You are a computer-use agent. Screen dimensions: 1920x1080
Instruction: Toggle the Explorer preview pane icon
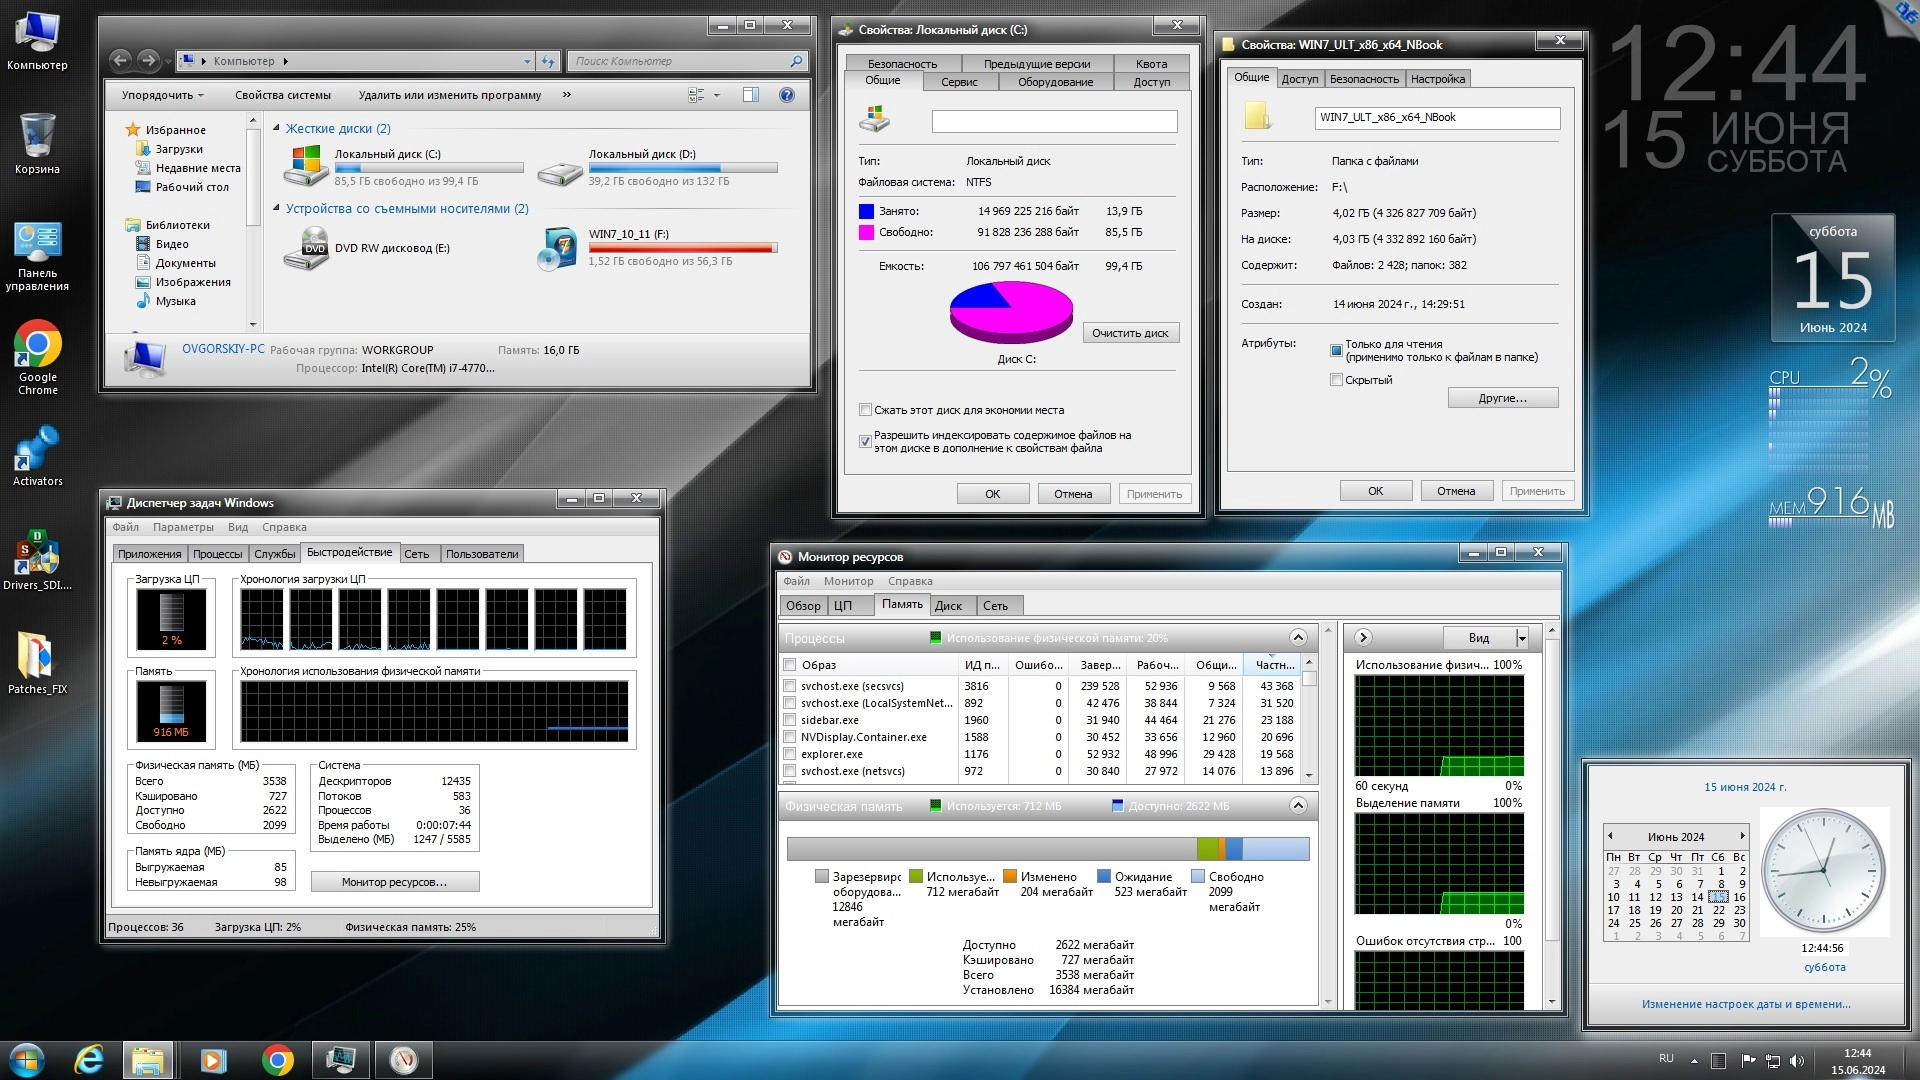pos(751,95)
